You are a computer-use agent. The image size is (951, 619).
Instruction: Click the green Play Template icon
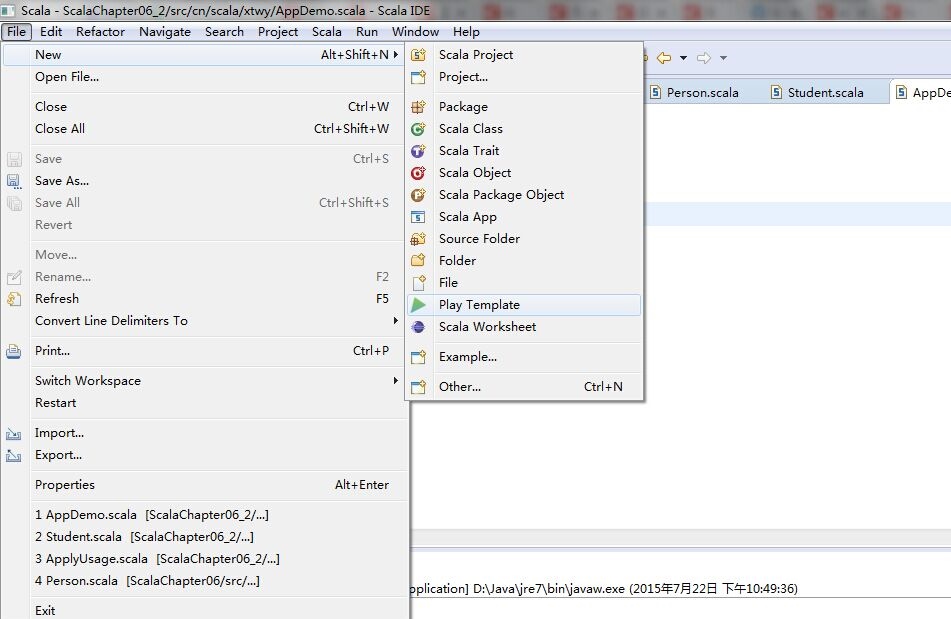click(418, 305)
